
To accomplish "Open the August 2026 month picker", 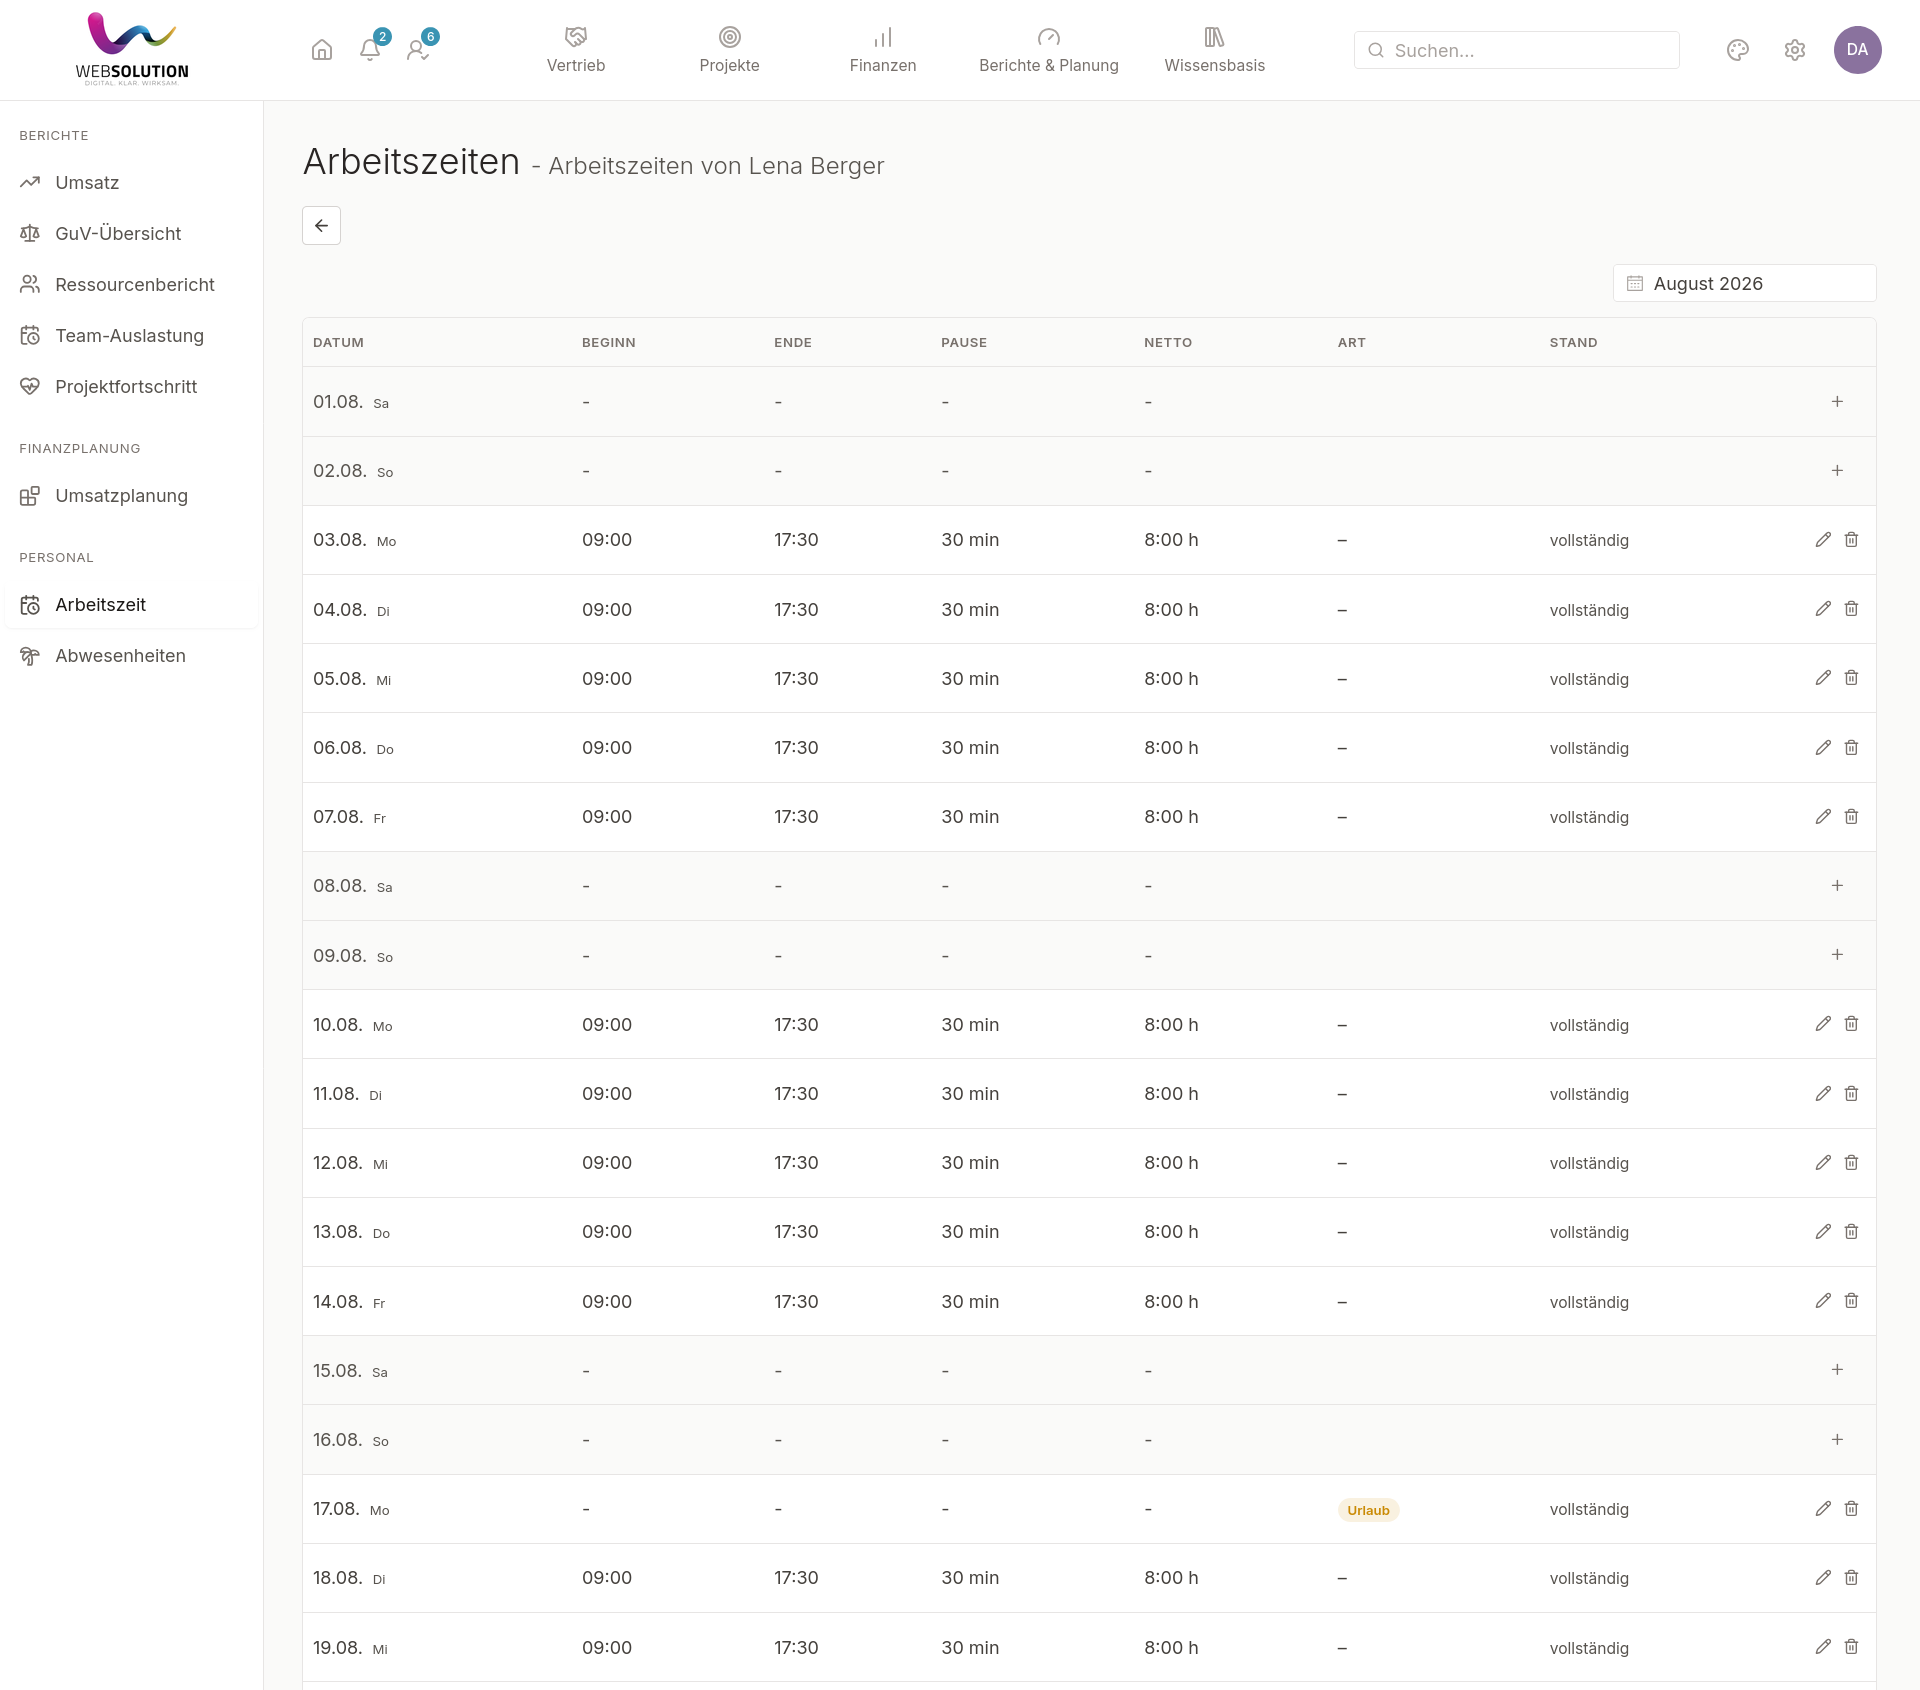I will (1744, 283).
